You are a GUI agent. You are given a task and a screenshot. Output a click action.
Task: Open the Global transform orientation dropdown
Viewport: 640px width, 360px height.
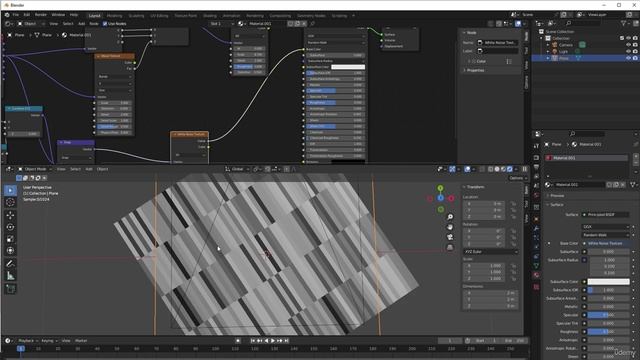click(237, 169)
